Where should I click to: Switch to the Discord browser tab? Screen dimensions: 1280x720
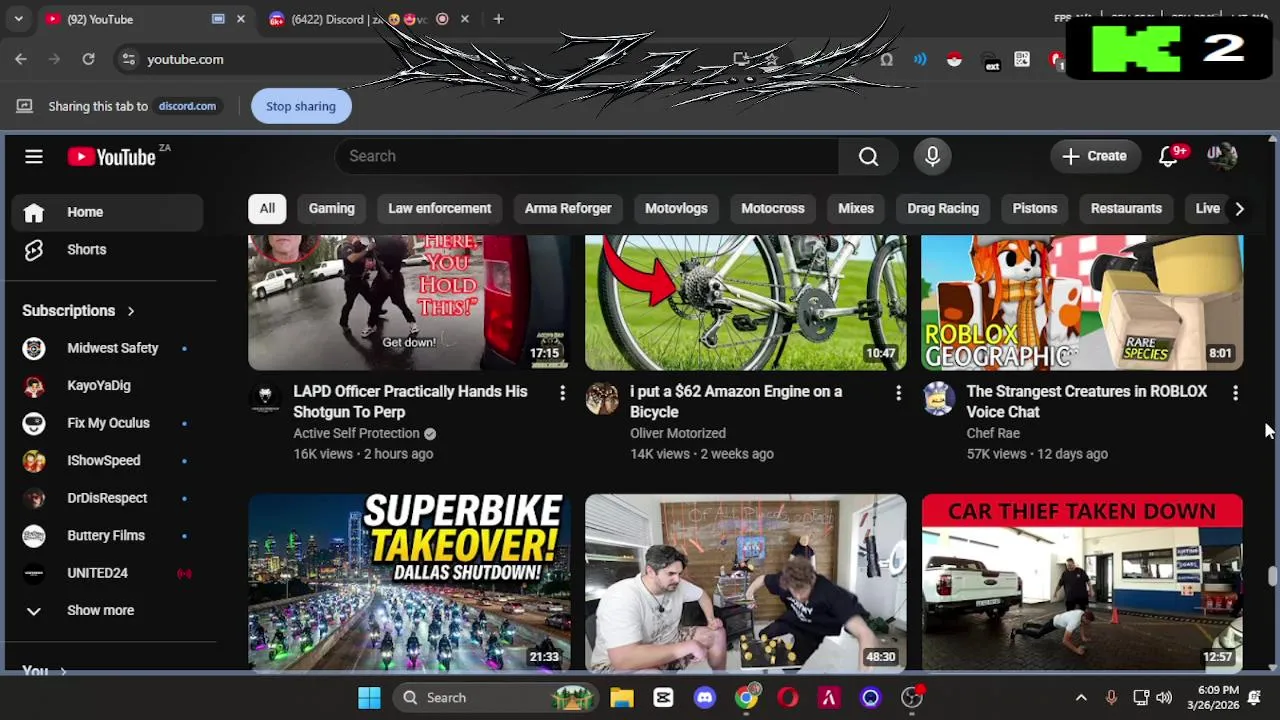pyautogui.click(x=362, y=19)
